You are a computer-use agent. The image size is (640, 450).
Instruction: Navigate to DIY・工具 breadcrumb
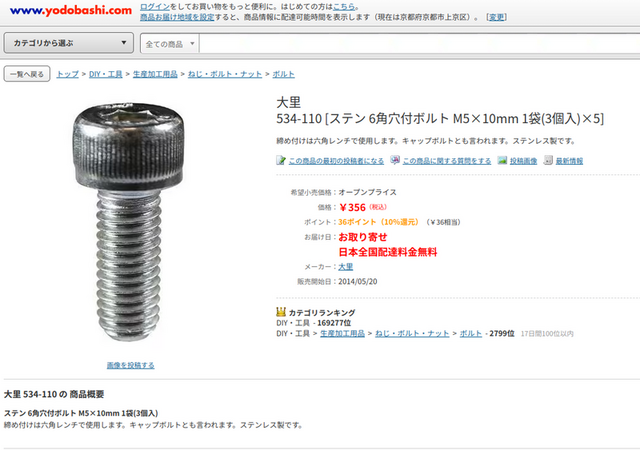(106, 74)
